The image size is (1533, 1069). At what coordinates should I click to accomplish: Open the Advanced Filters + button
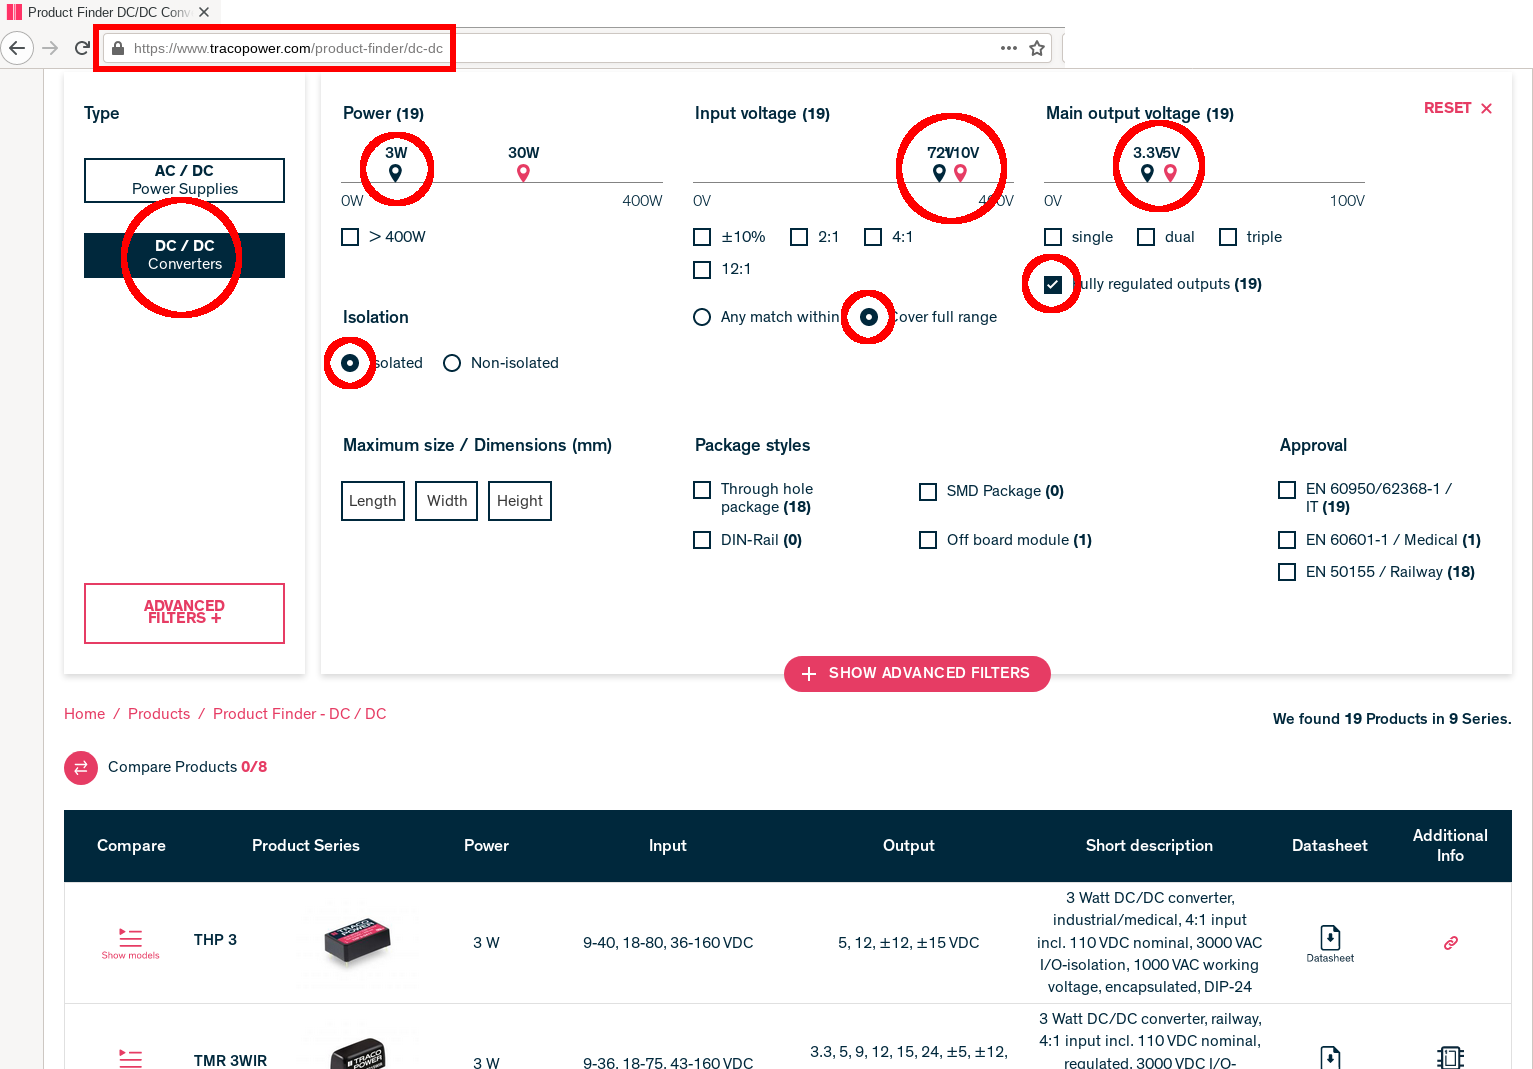tap(184, 613)
